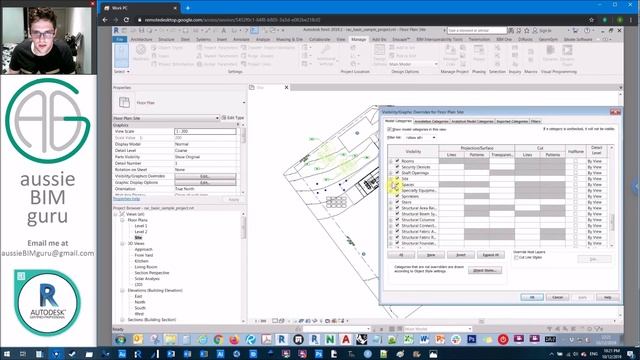
Task: Open the Architecture ribbon tab
Action: [142, 39]
